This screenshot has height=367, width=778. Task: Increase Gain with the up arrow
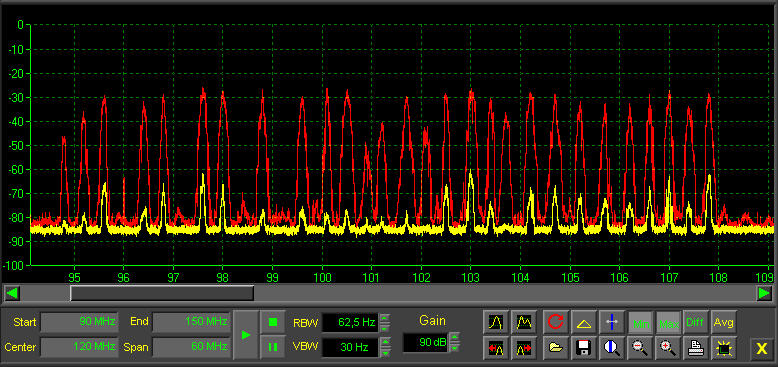pyautogui.click(x=454, y=338)
